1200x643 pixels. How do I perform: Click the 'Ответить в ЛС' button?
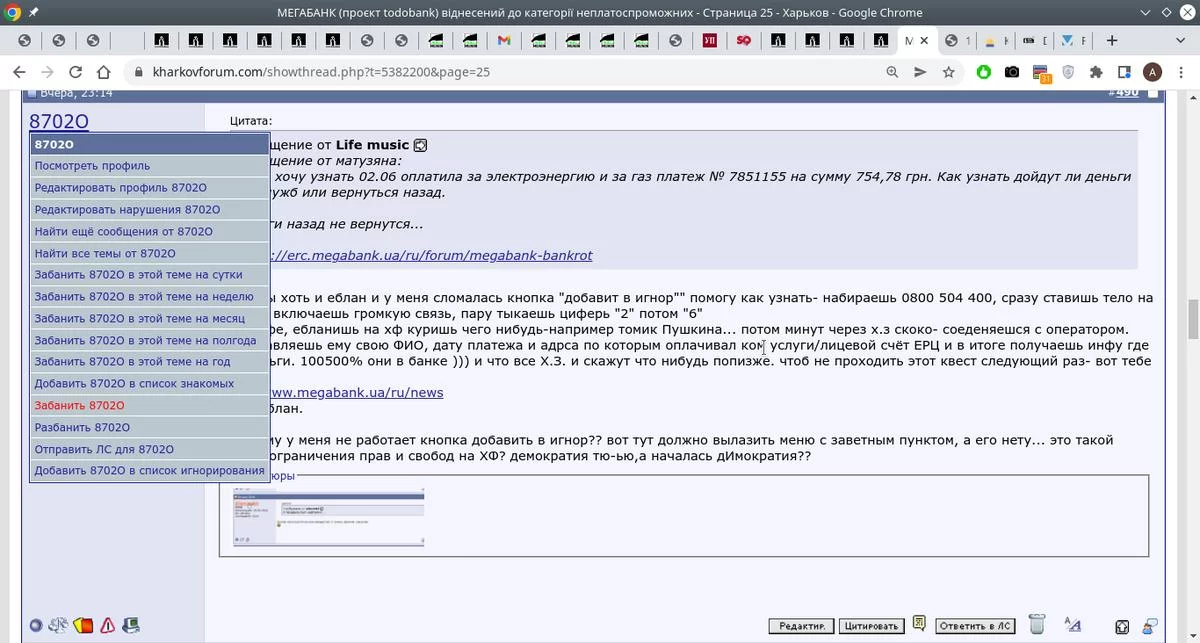975,627
